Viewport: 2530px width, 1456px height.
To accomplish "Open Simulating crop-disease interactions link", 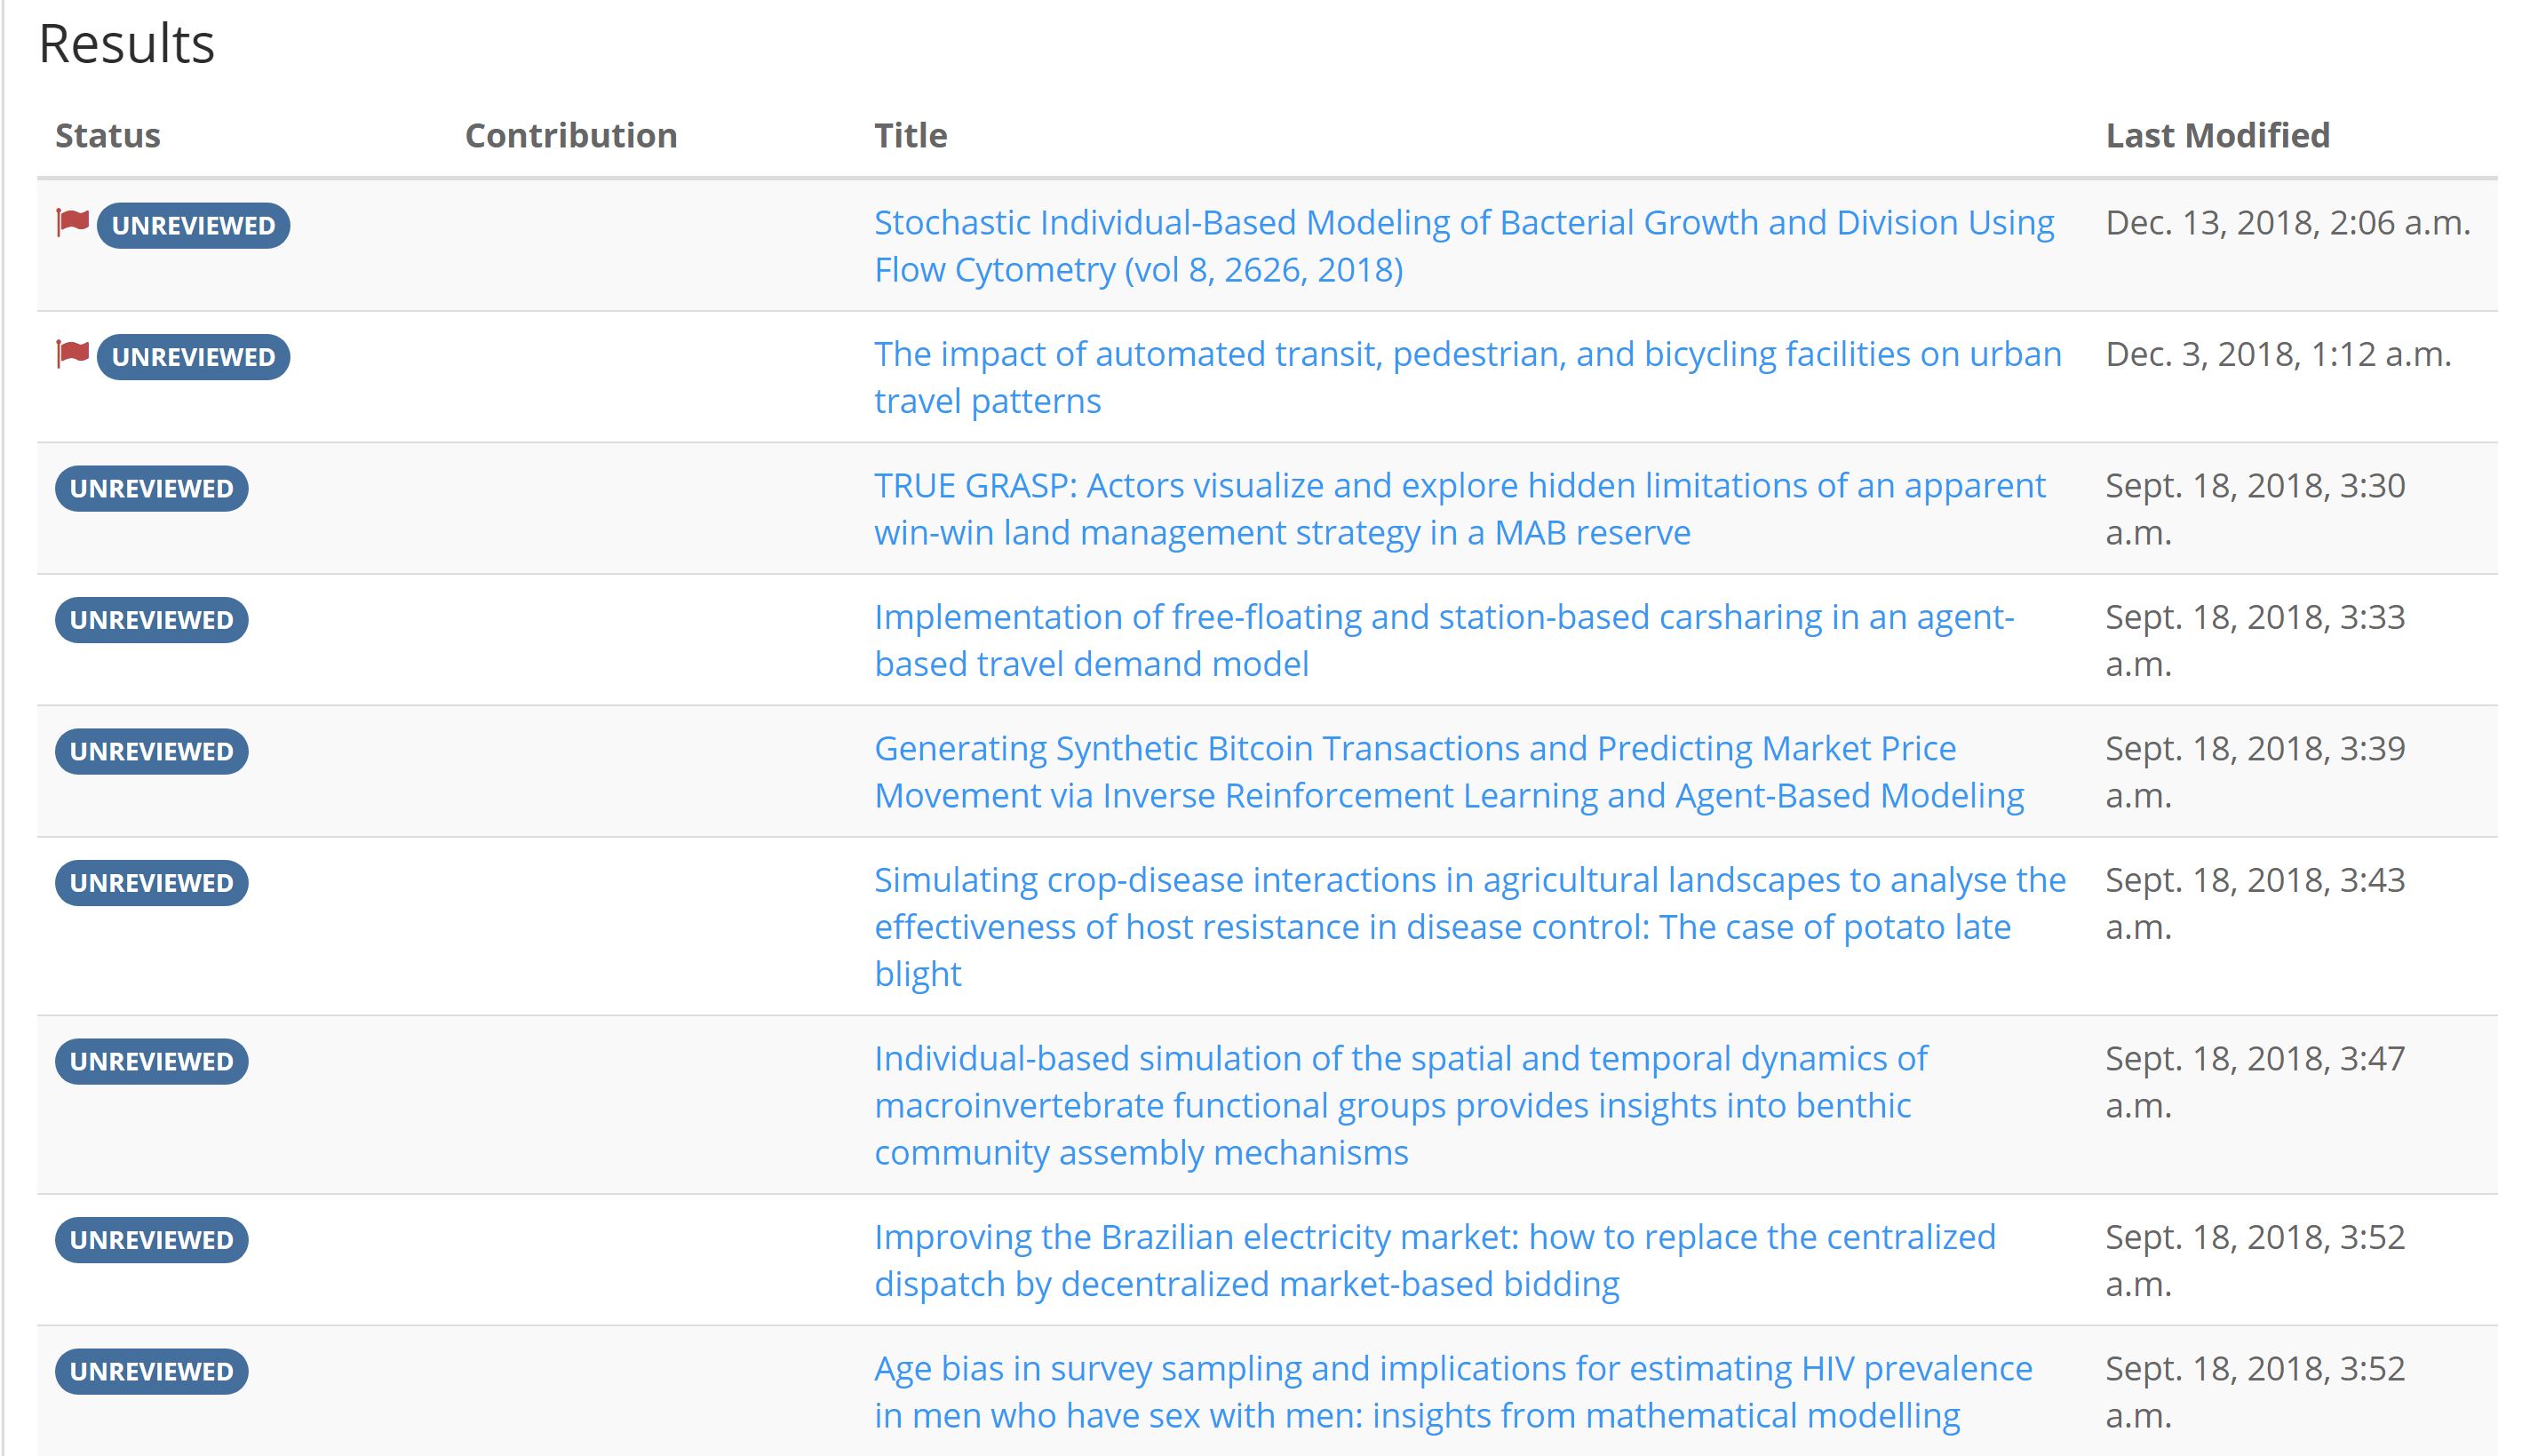I will click(1470, 927).
